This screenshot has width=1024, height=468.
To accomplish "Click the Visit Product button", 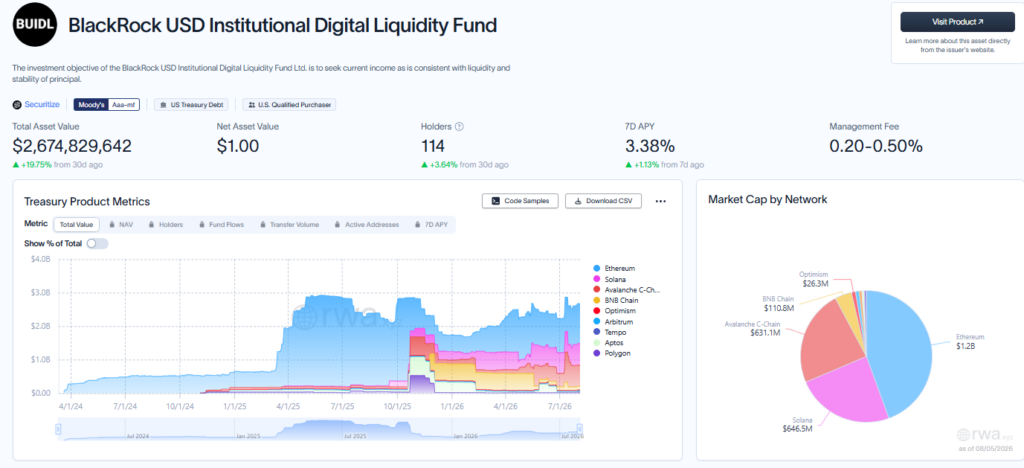I will click(957, 22).
